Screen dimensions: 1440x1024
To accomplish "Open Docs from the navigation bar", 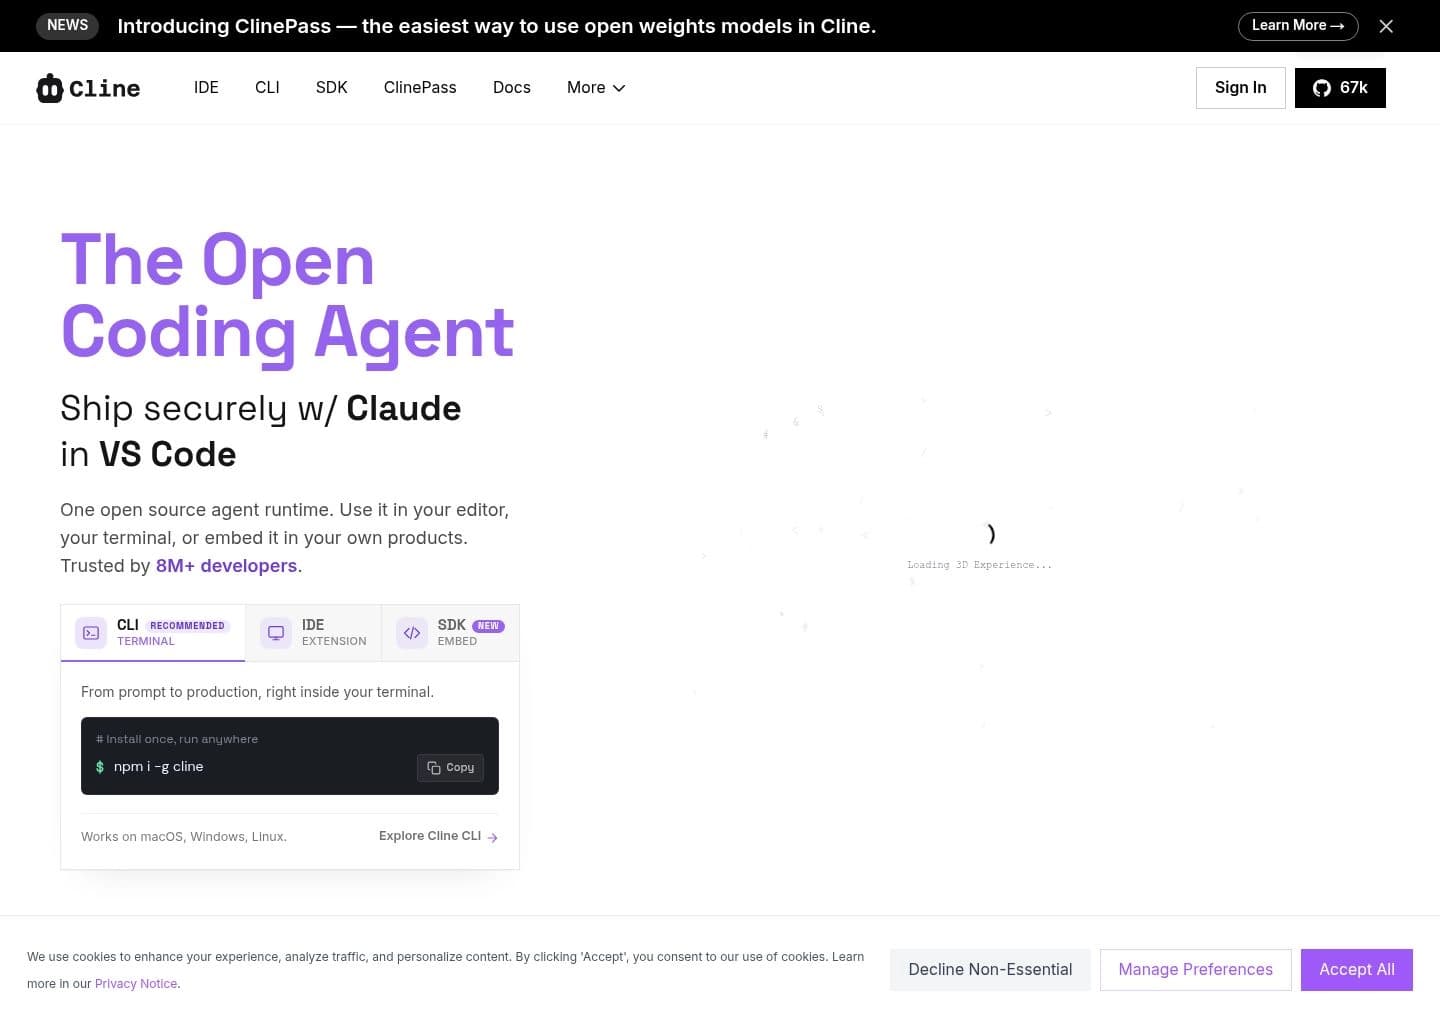I will pos(512,88).
